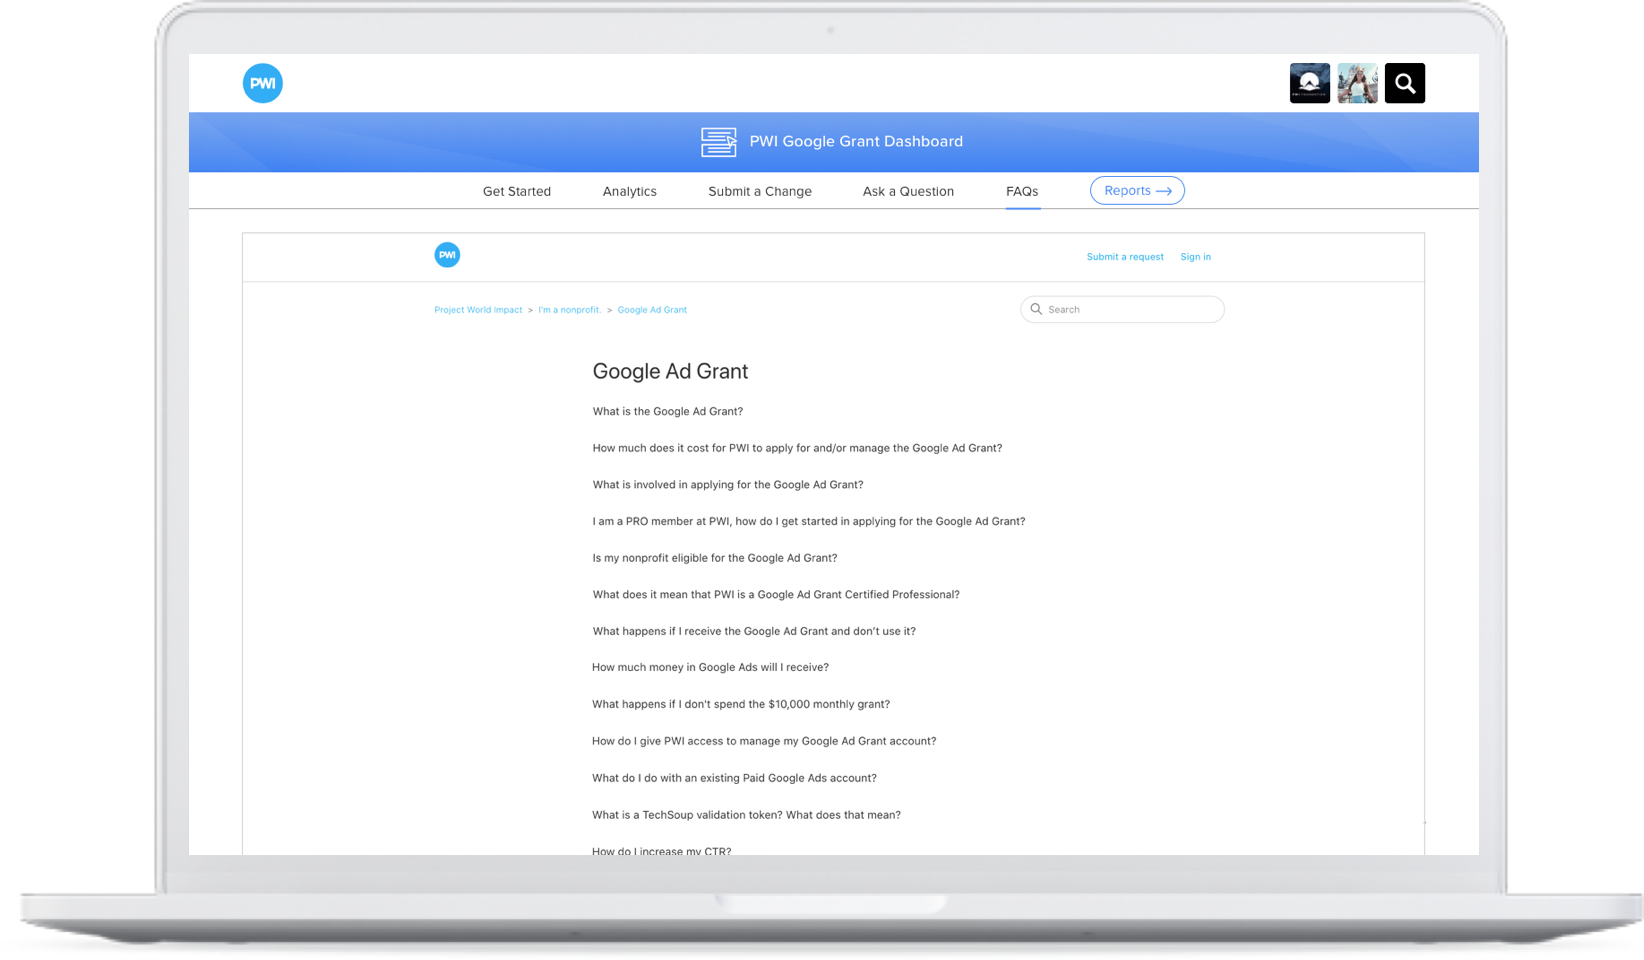This screenshot has width=1644, height=960.
Task: Open the $10,000 monthly grant question
Action: point(740,704)
